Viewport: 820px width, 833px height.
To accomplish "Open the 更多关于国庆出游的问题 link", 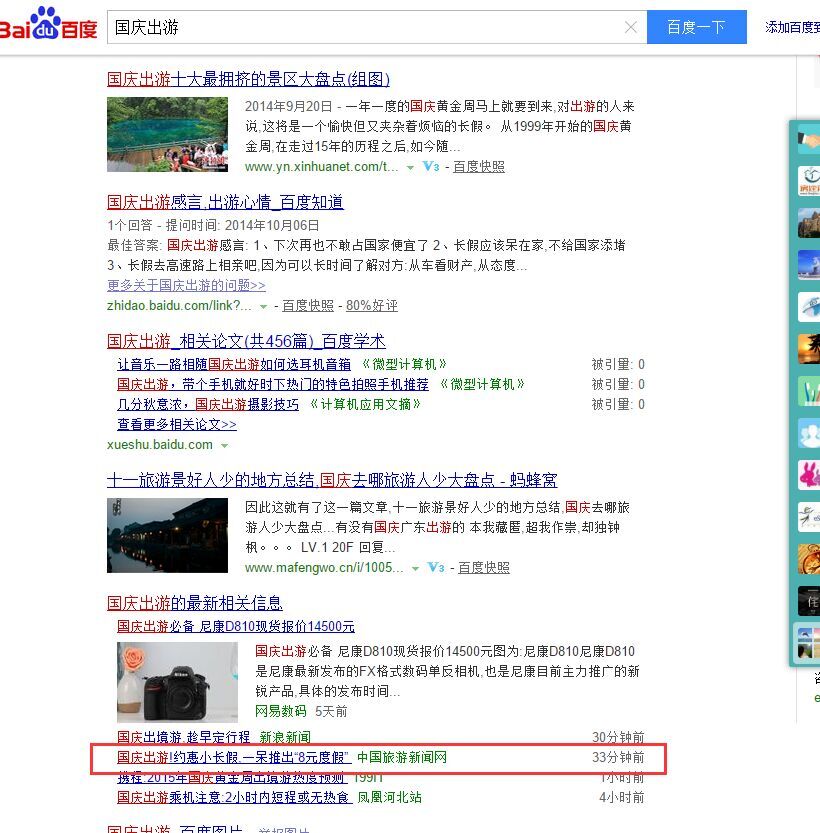I will click(x=186, y=285).
